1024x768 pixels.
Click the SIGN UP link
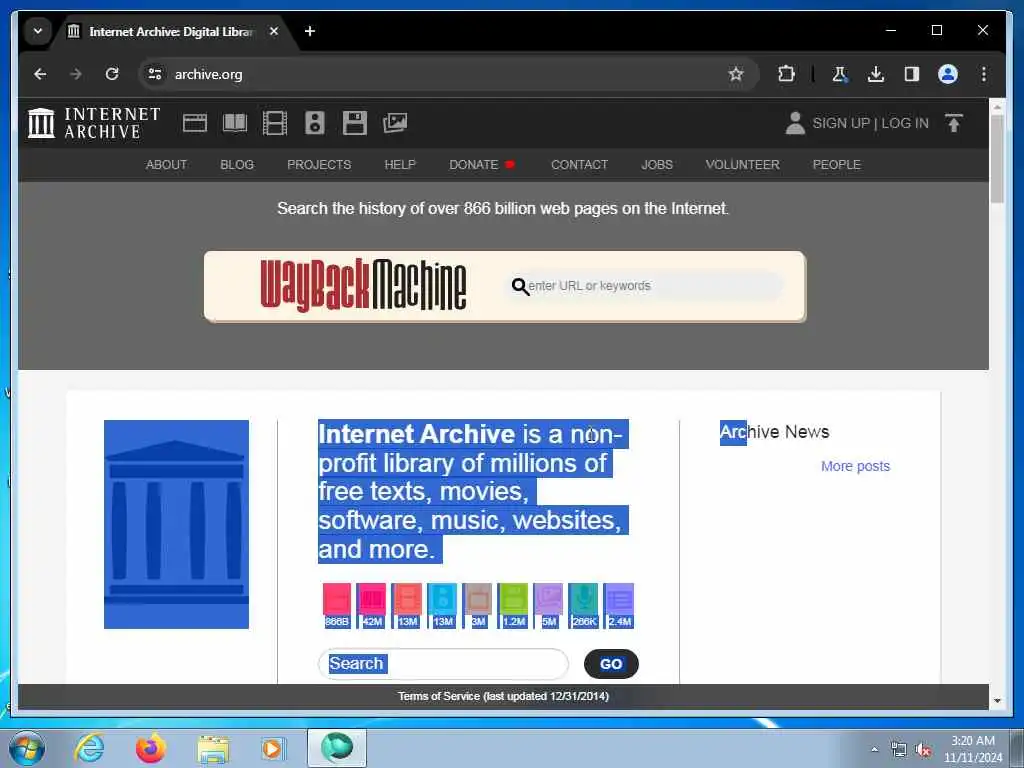(x=841, y=123)
